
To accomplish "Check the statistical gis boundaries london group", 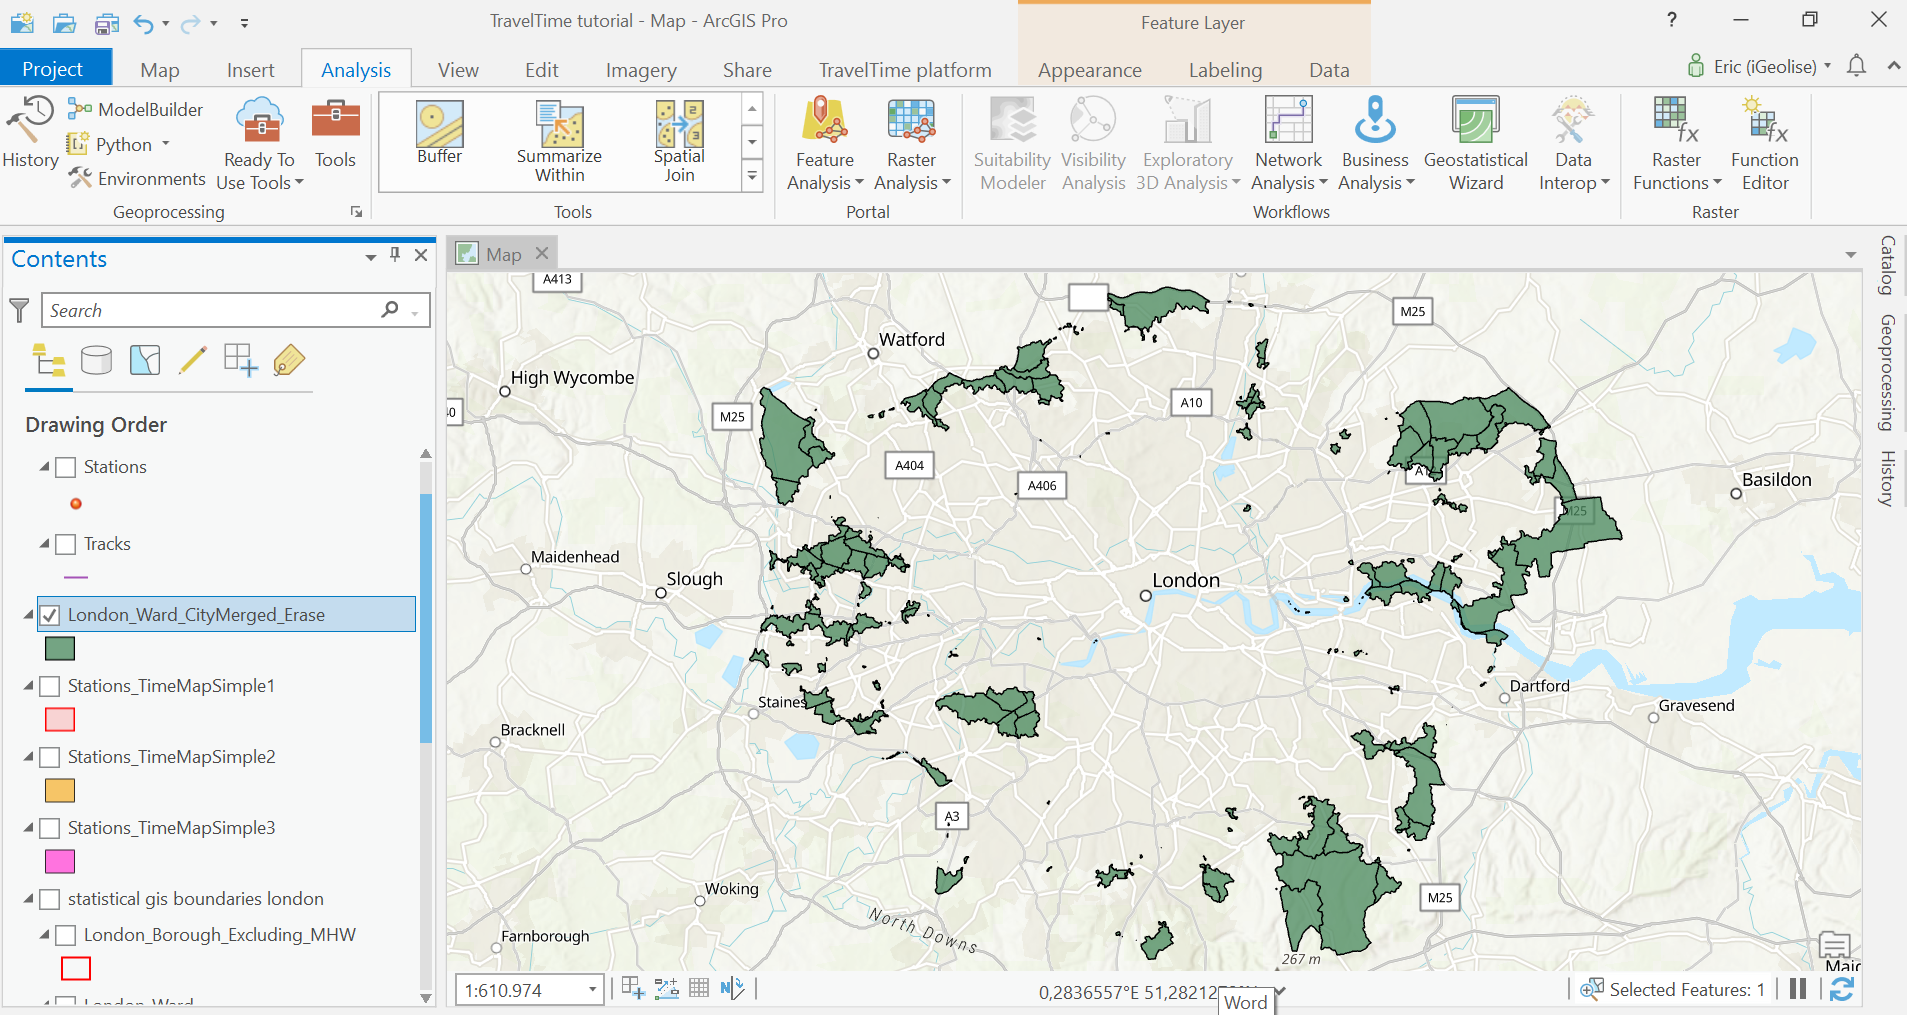I will (50, 899).
